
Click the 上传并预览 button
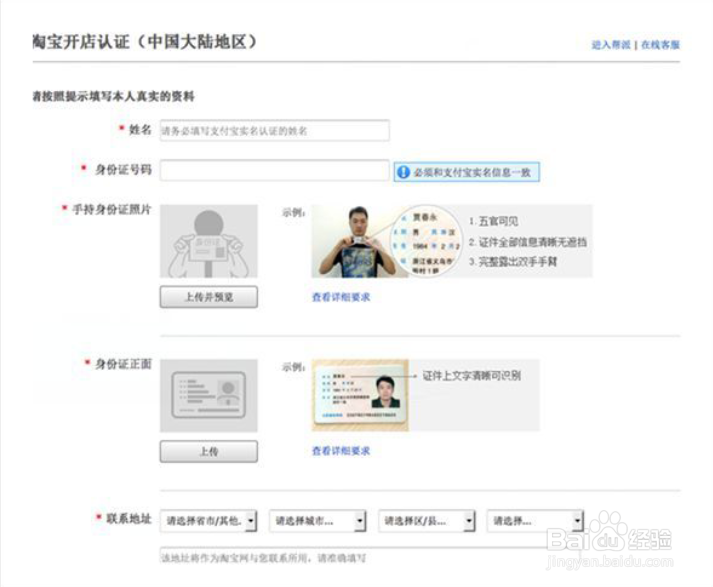click(x=209, y=297)
